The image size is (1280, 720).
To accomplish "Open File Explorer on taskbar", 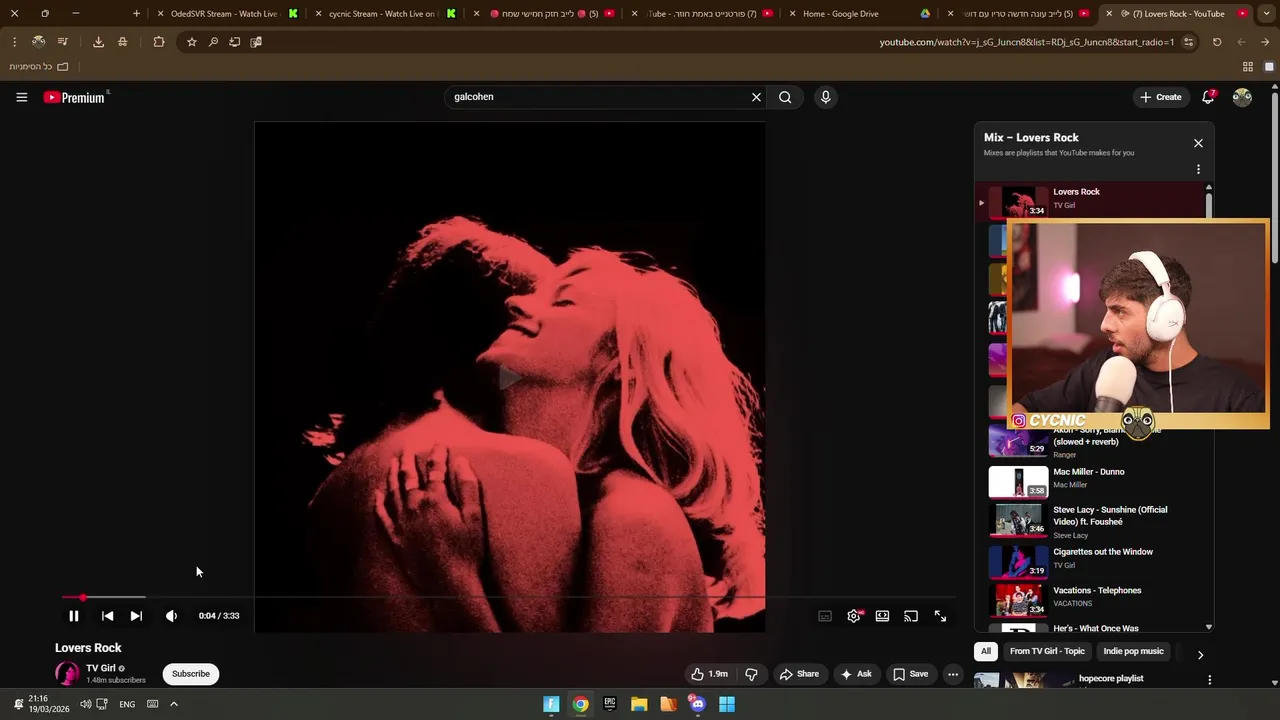I will (639, 704).
